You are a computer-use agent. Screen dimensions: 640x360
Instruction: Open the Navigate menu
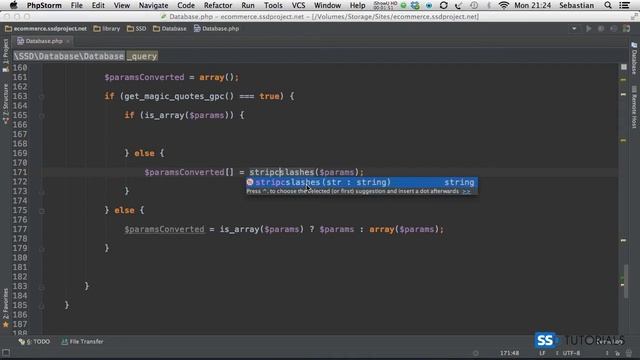(153, 5)
